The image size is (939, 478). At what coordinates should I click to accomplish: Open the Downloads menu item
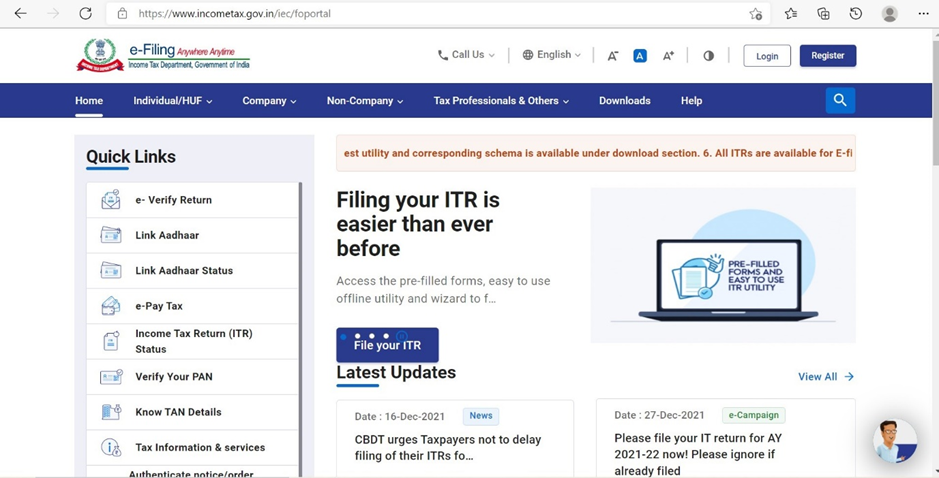pyautogui.click(x=625, y=101)
